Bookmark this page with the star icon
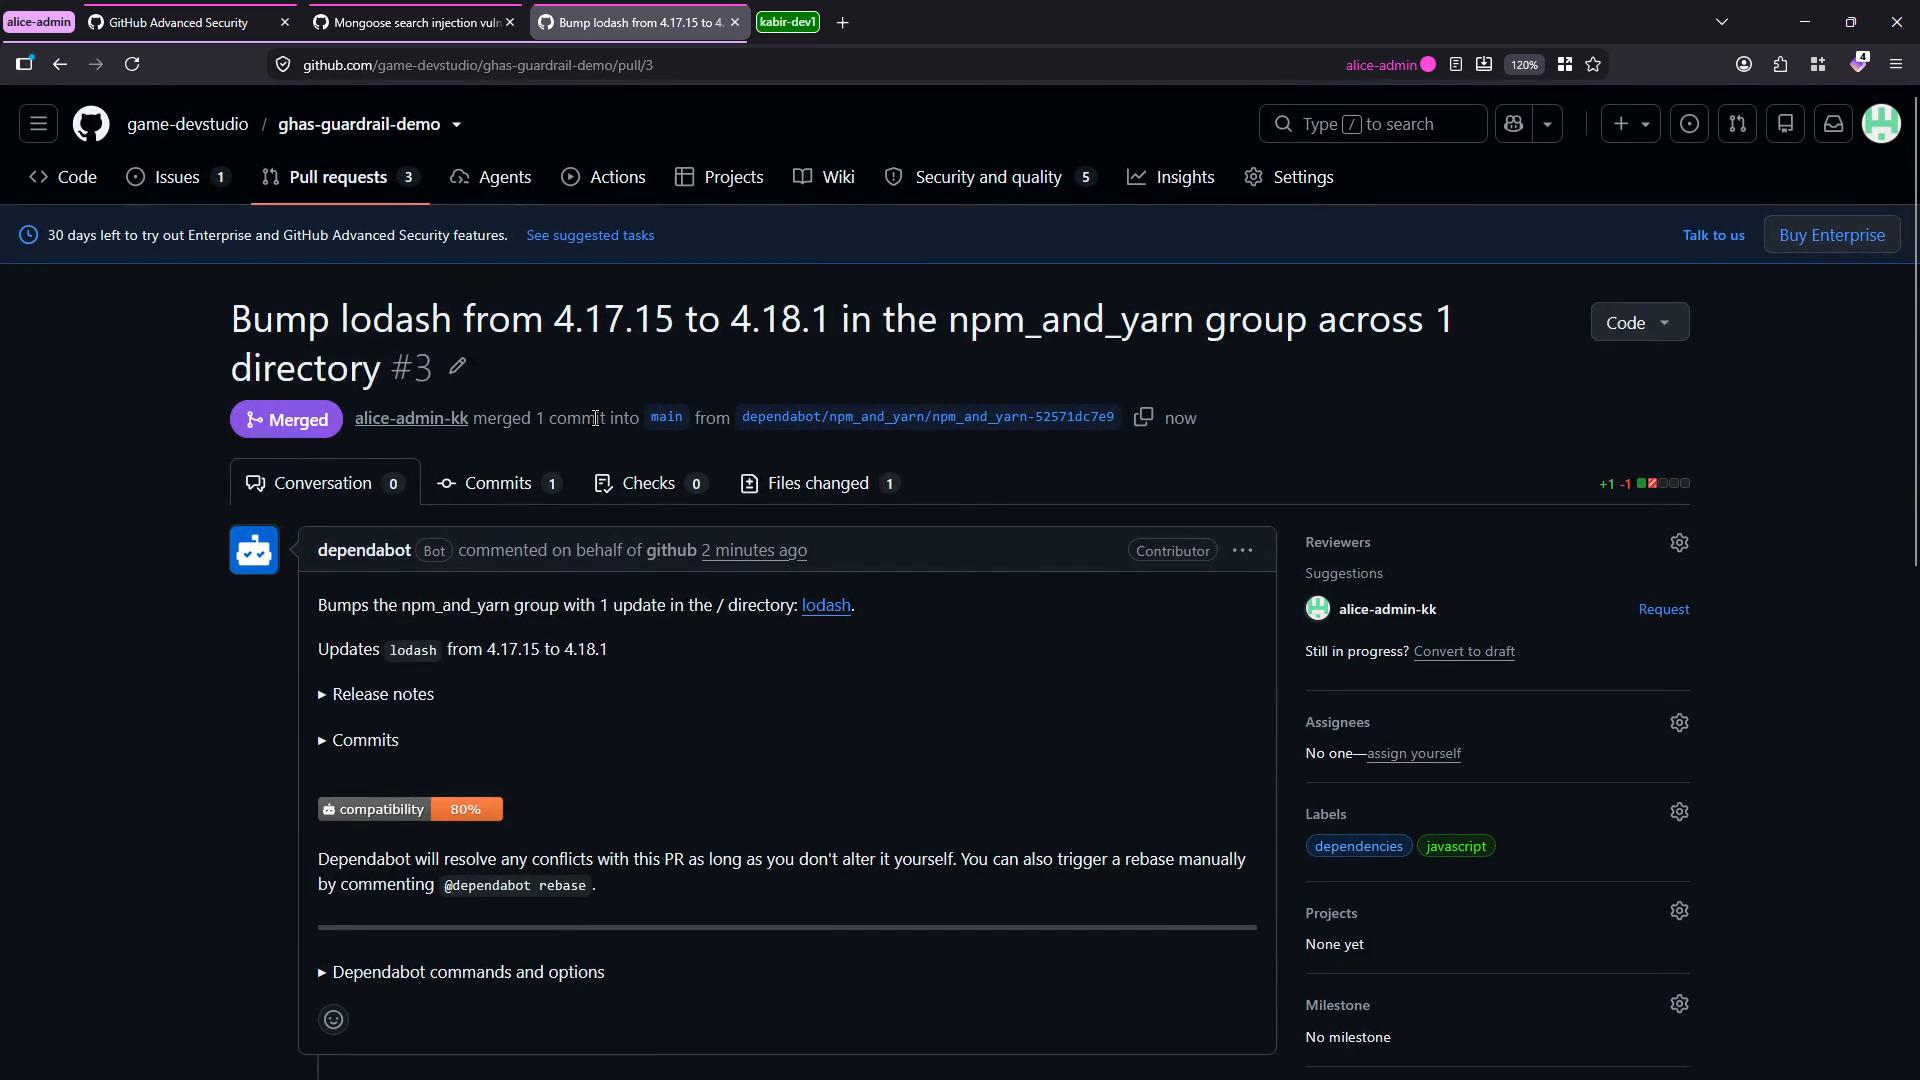 (x=1593, y=65)
